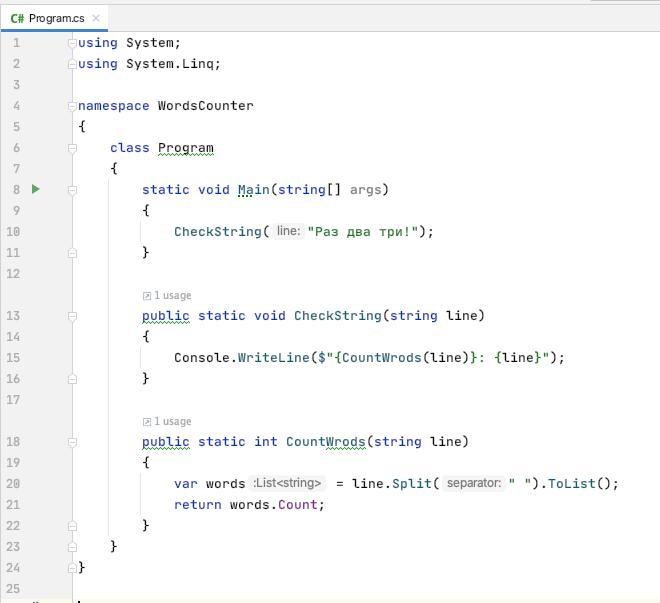Click 'CountWrods' declaration on line 18
The width and height of the screenshot is (660, 603).
[x=326, y=441]
